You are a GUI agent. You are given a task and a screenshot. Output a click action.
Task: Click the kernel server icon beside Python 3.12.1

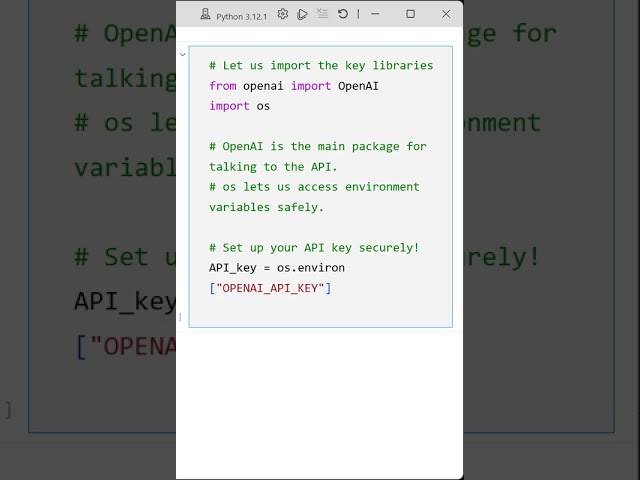tap(205, 15)
